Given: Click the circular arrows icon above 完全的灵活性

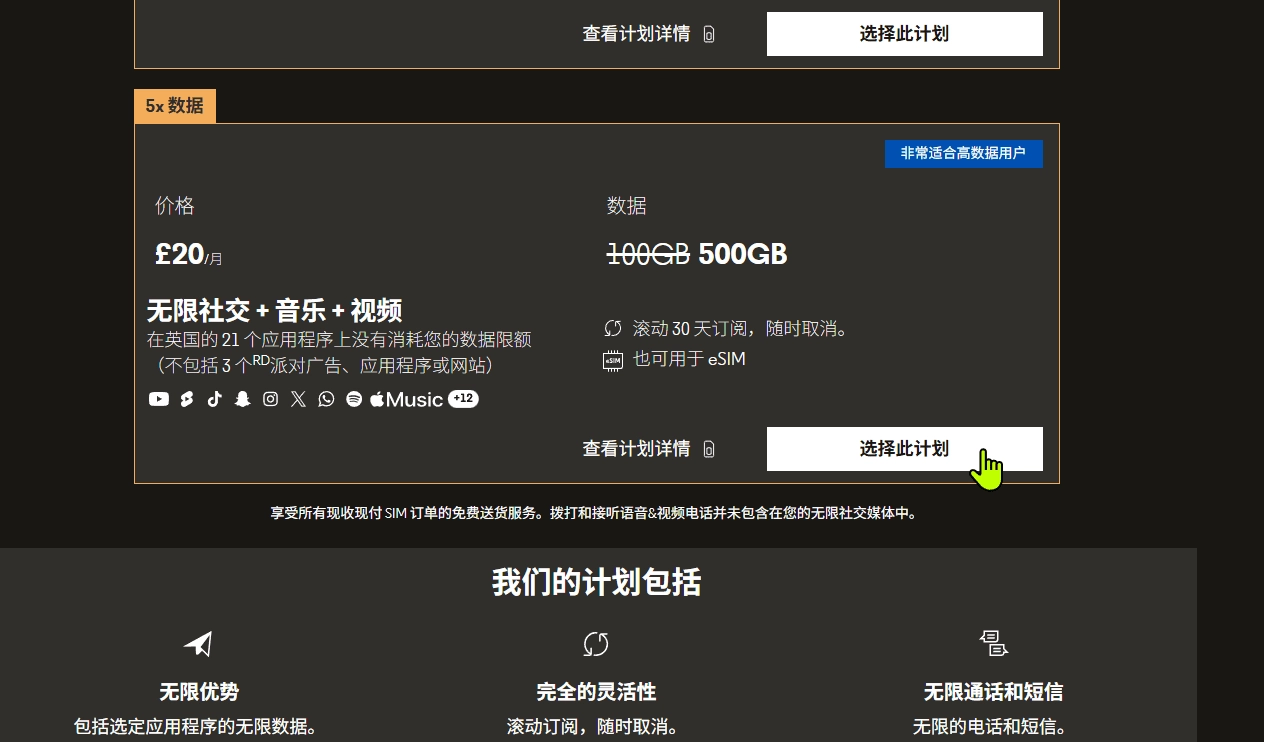Looking at the screenshot, I should [596, 644].
